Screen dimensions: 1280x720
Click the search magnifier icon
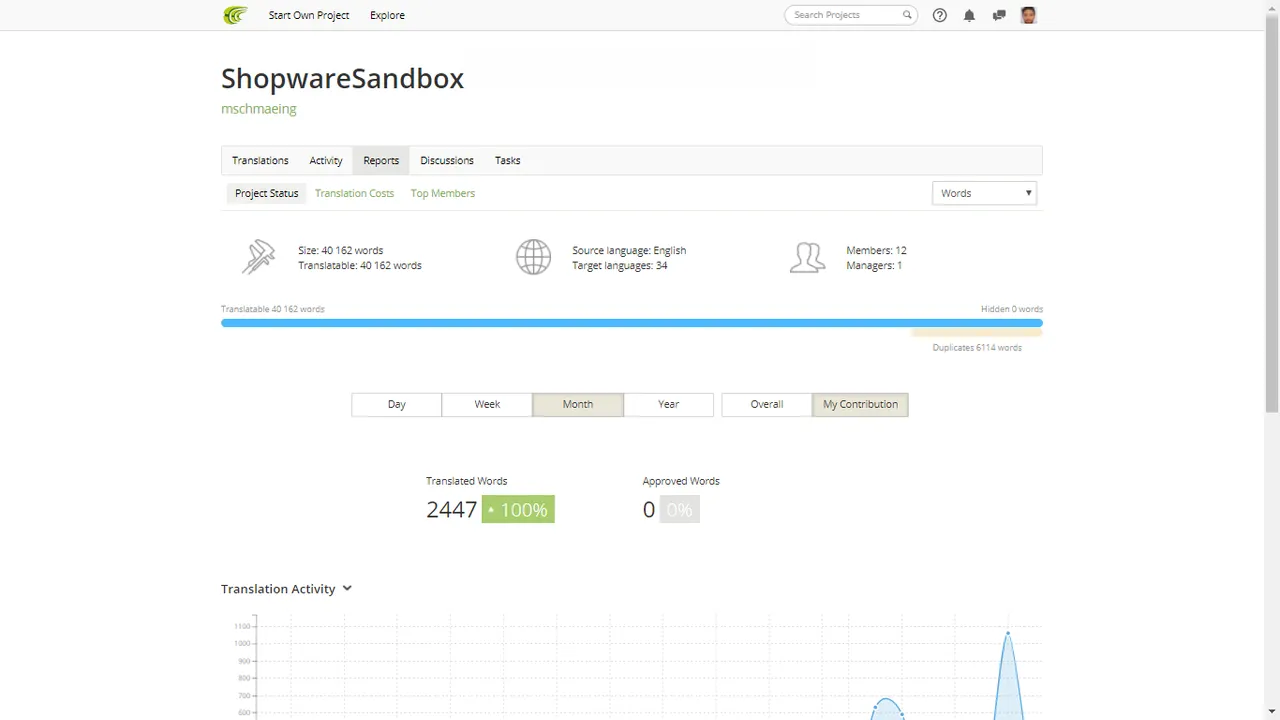coord(907,15)
